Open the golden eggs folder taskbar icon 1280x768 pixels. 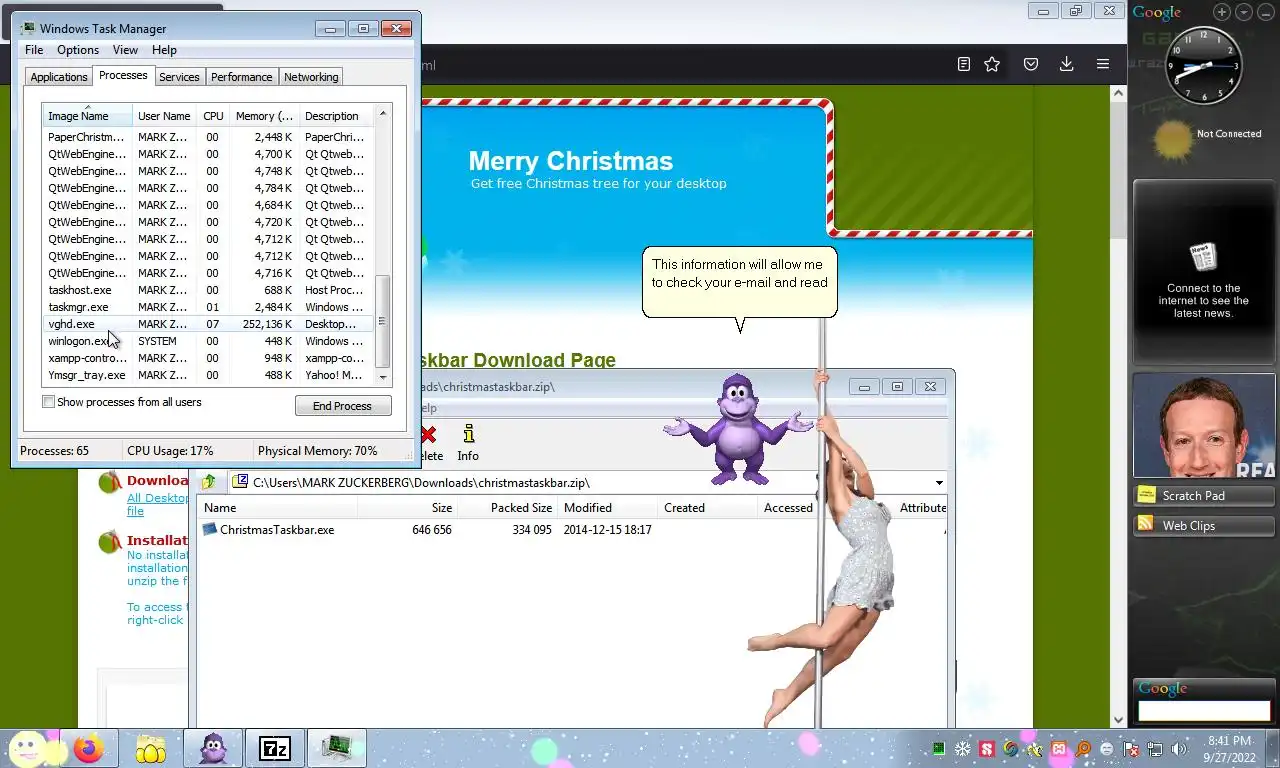pos(150,748)
